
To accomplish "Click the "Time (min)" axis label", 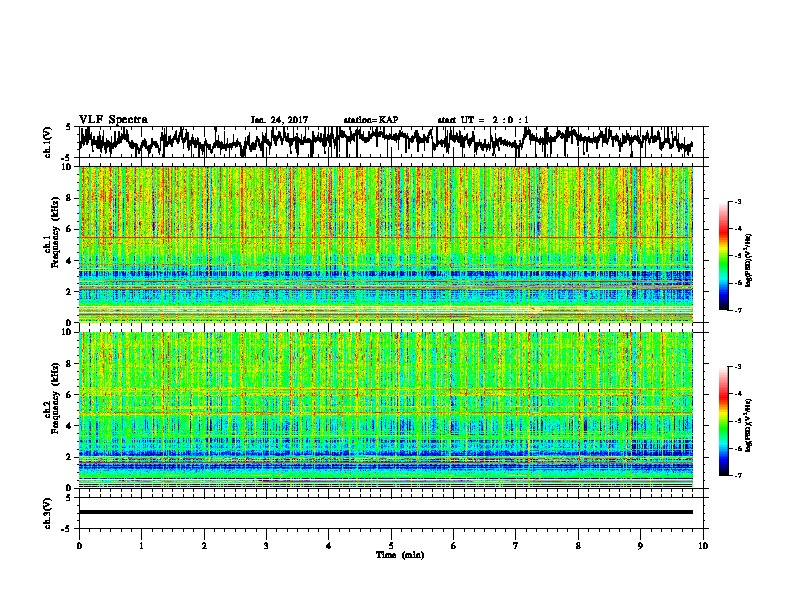I will [x=400, y=555].
